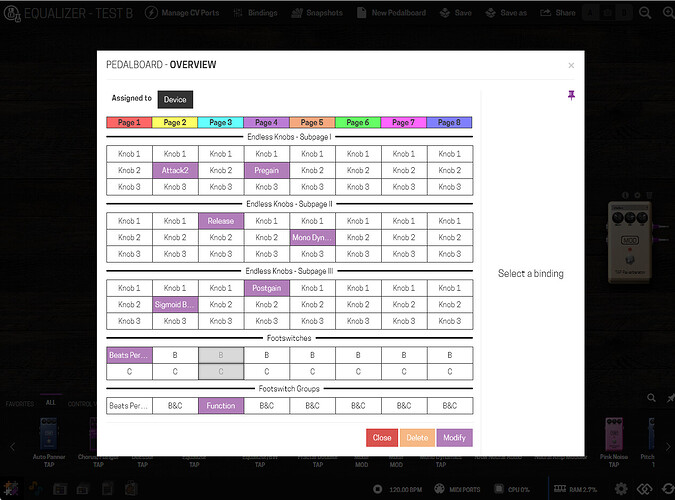Select the Page 4 purple tab

tap(266, 122)
